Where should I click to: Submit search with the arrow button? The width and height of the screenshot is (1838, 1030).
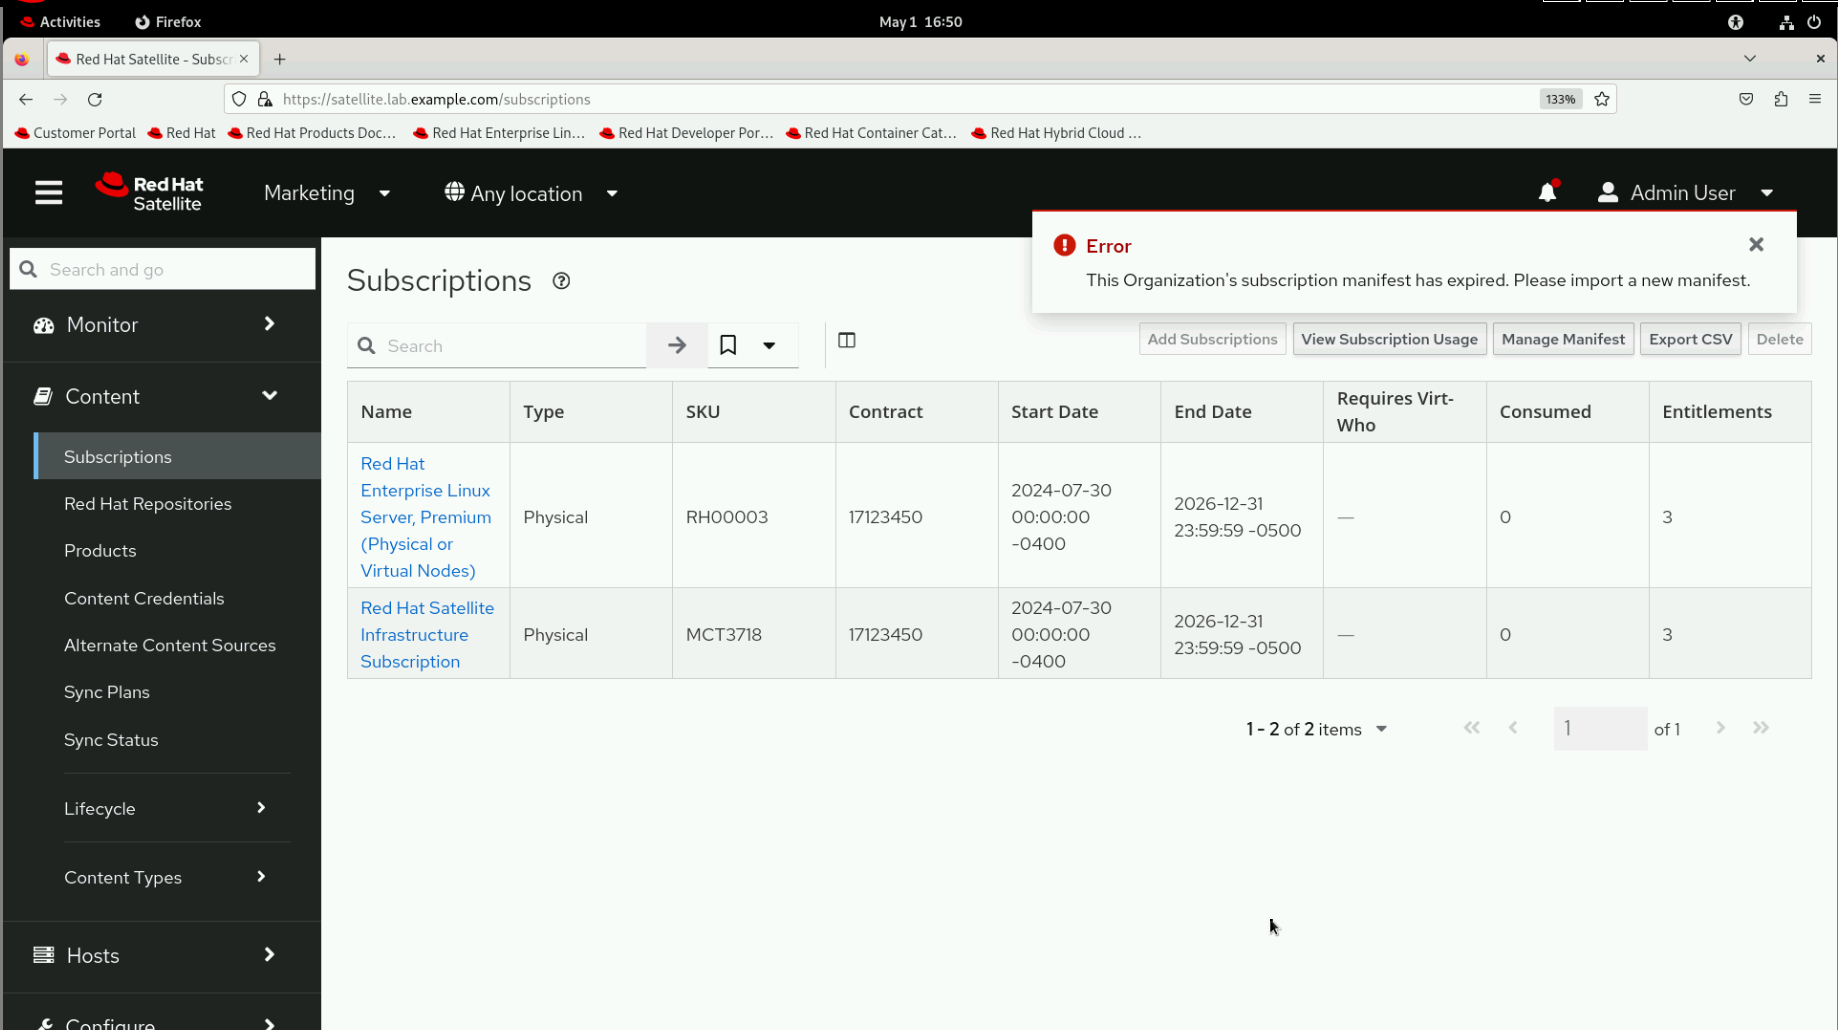[x=677, y=346]
